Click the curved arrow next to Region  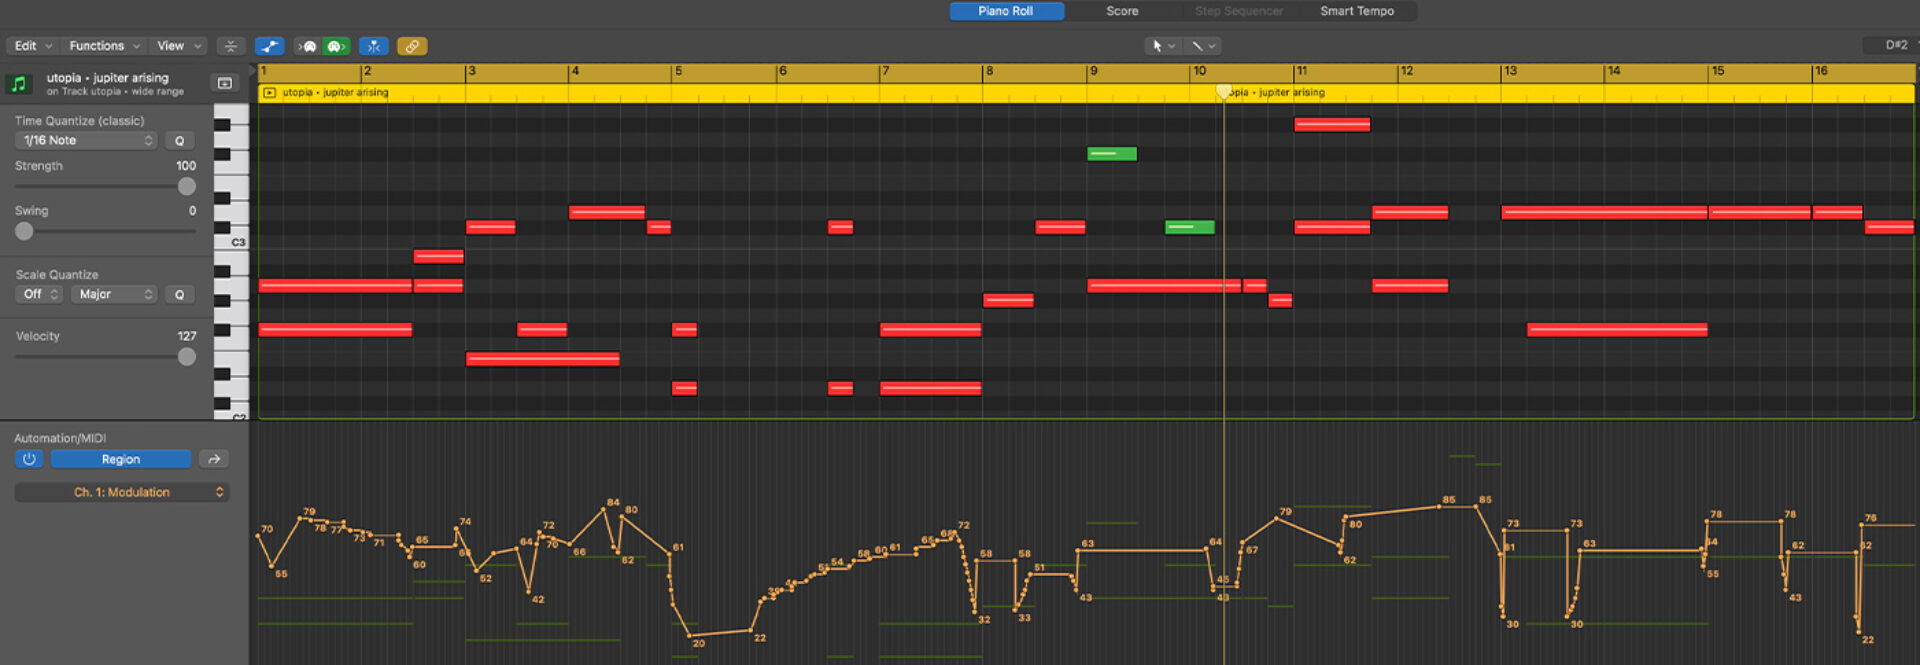point(214,459)
